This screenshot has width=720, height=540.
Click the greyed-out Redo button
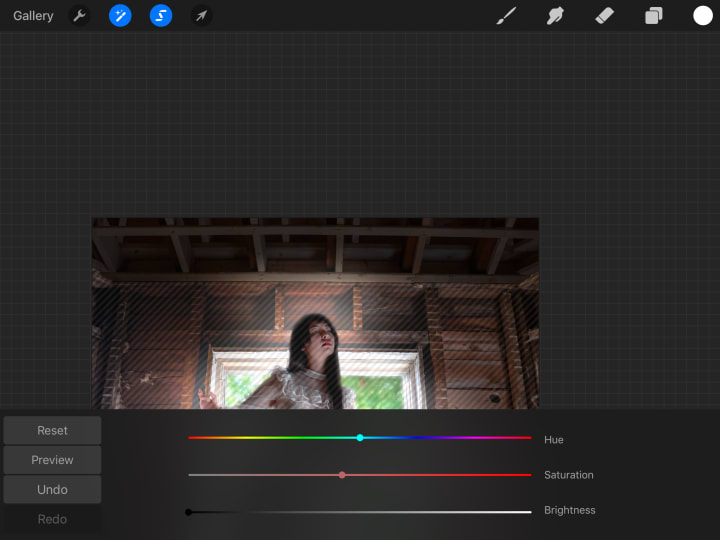pyautogui.click(x=52, y=519)
